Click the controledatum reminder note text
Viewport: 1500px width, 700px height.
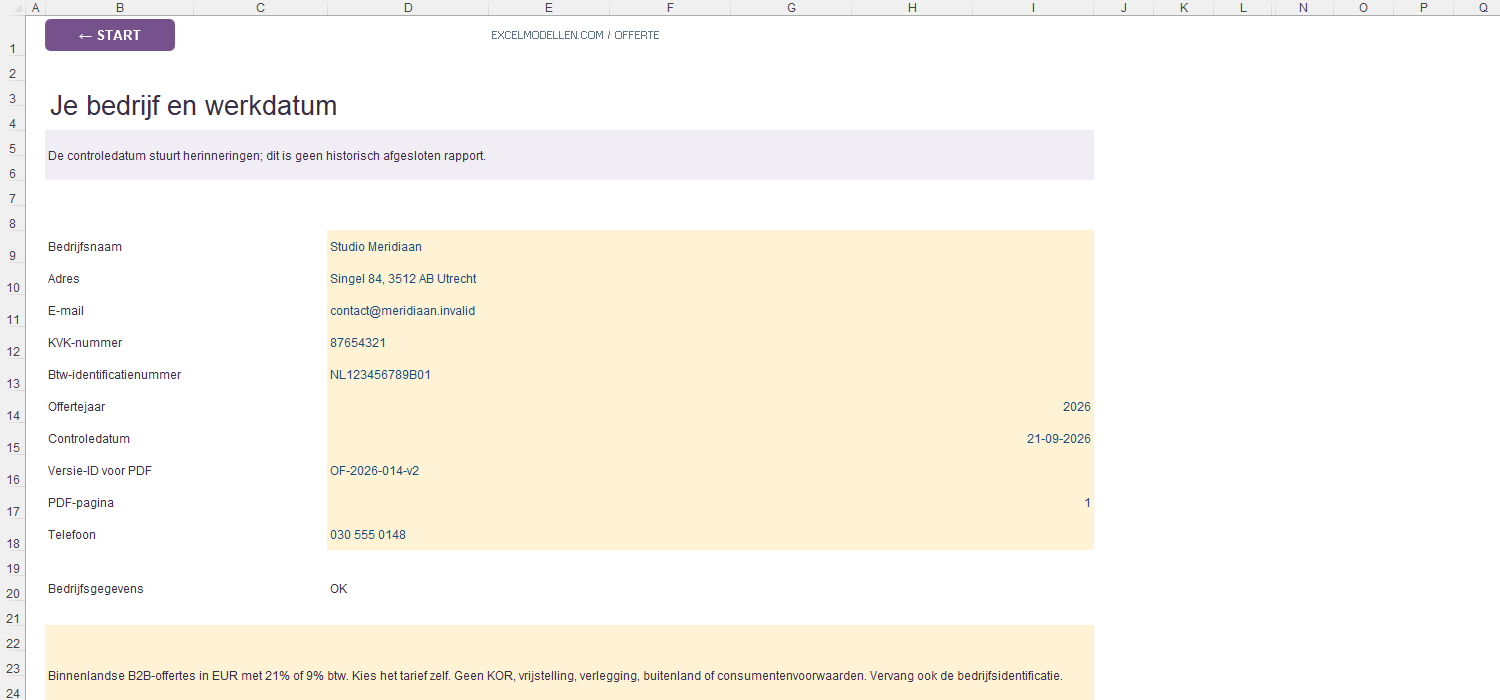(x=267, y=156)
